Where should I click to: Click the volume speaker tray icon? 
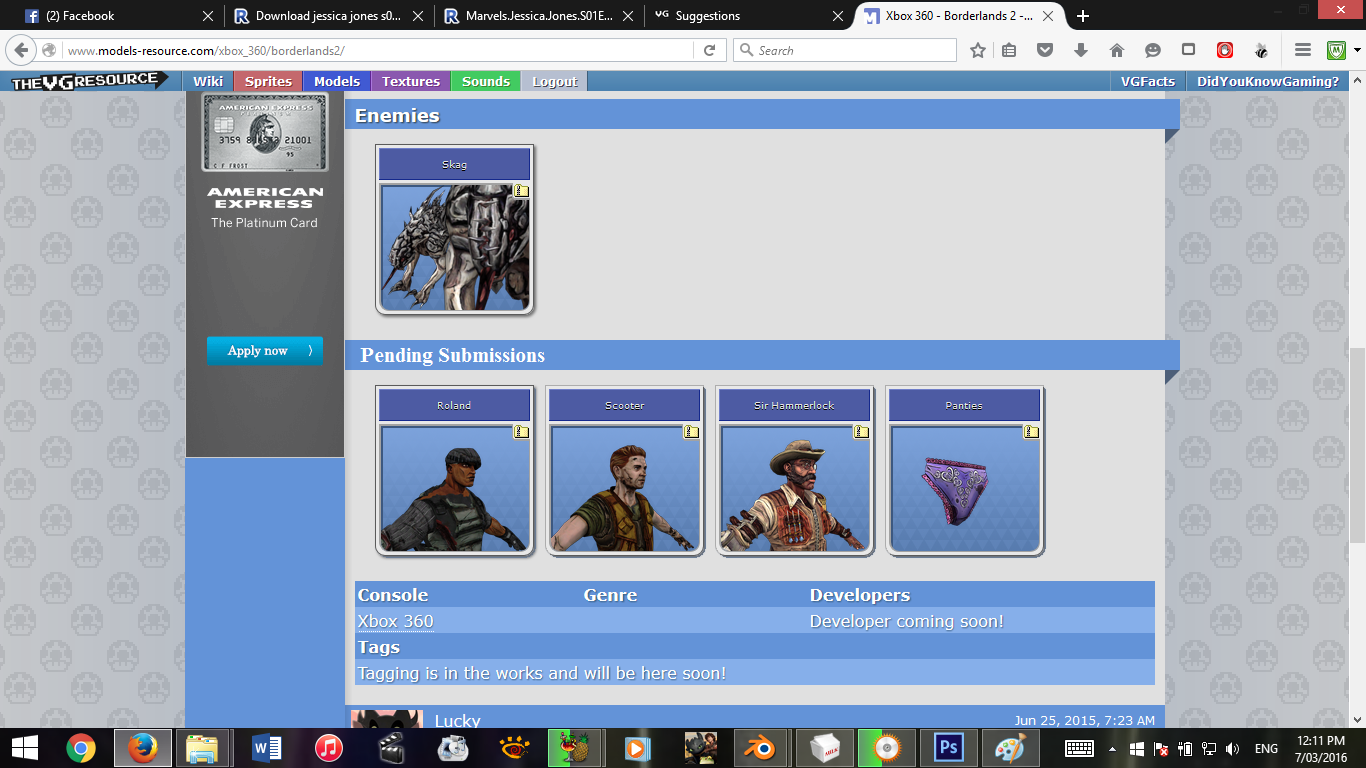coord(1232,749)
